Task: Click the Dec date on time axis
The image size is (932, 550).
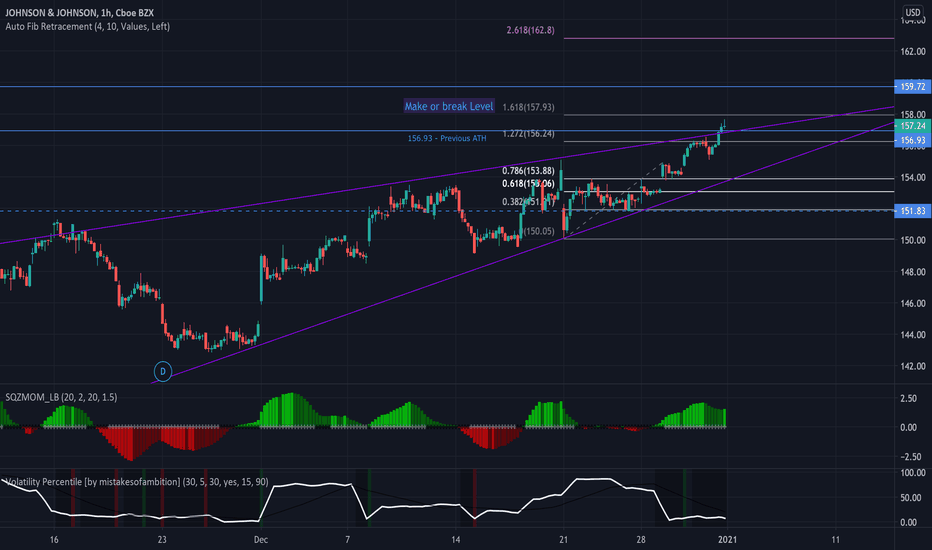Action: (260, 540)
